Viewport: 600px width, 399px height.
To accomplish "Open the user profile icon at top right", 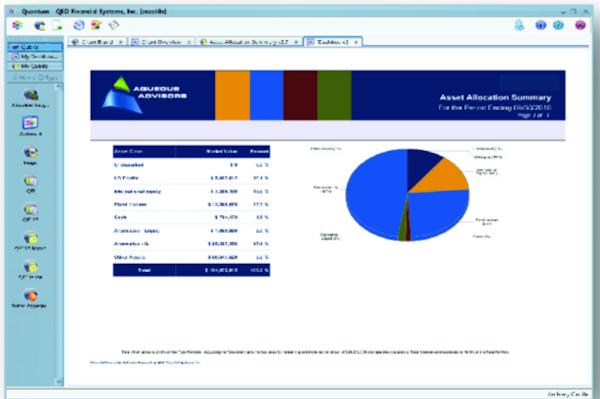I will [x=519, y=26].
